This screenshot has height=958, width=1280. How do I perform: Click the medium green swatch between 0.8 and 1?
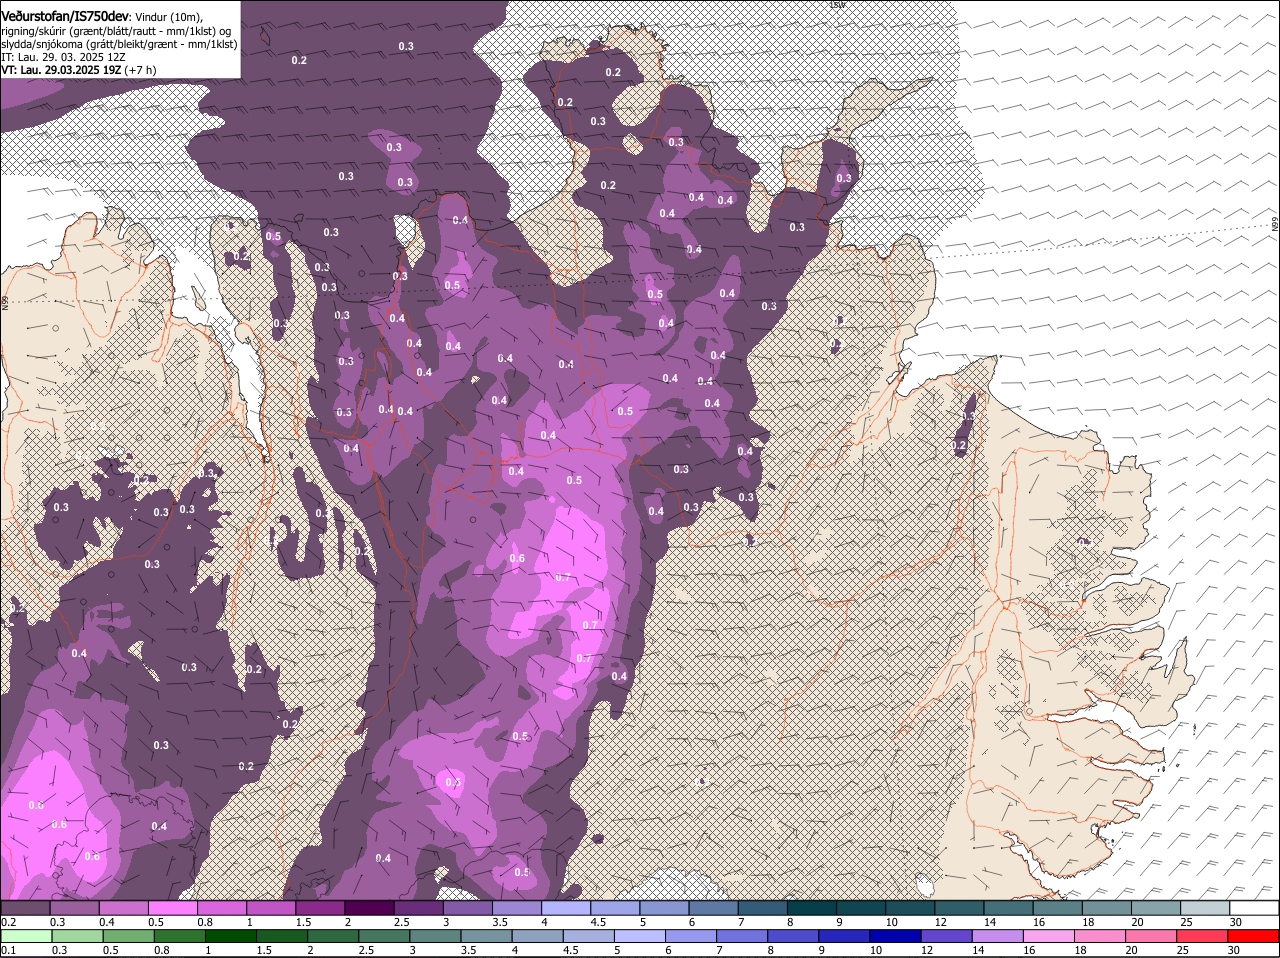pos(180,936)
